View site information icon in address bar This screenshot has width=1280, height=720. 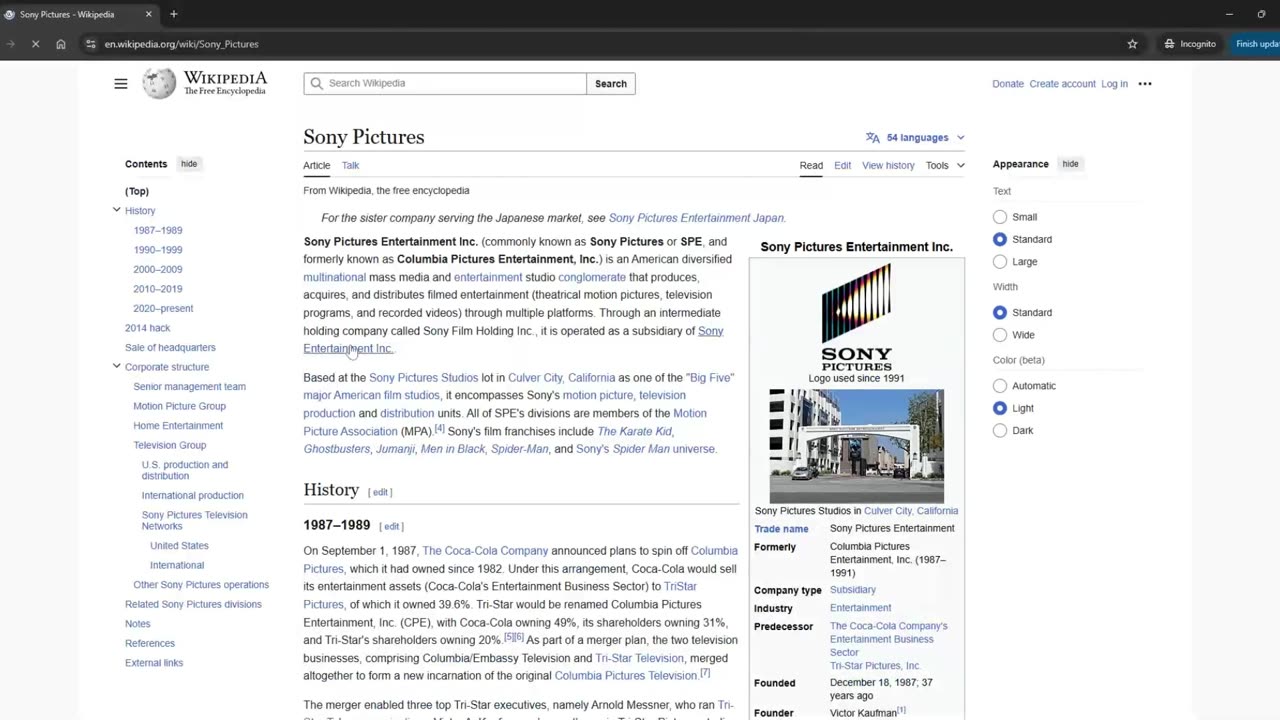[x=91, y=44]
